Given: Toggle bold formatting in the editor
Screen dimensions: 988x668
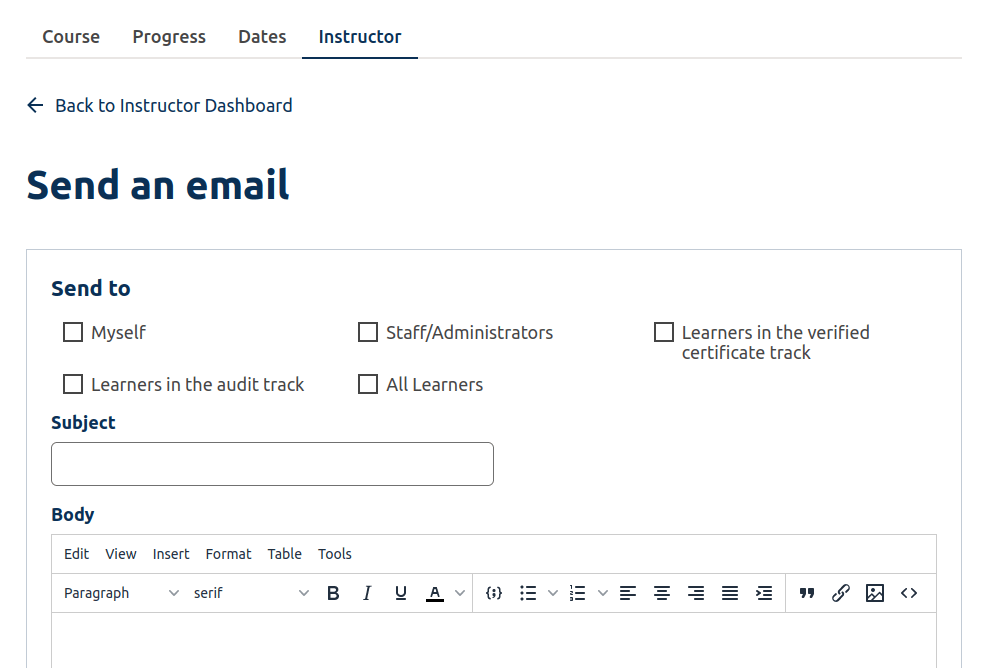Looking at the screenshot, I should (333, 593).
